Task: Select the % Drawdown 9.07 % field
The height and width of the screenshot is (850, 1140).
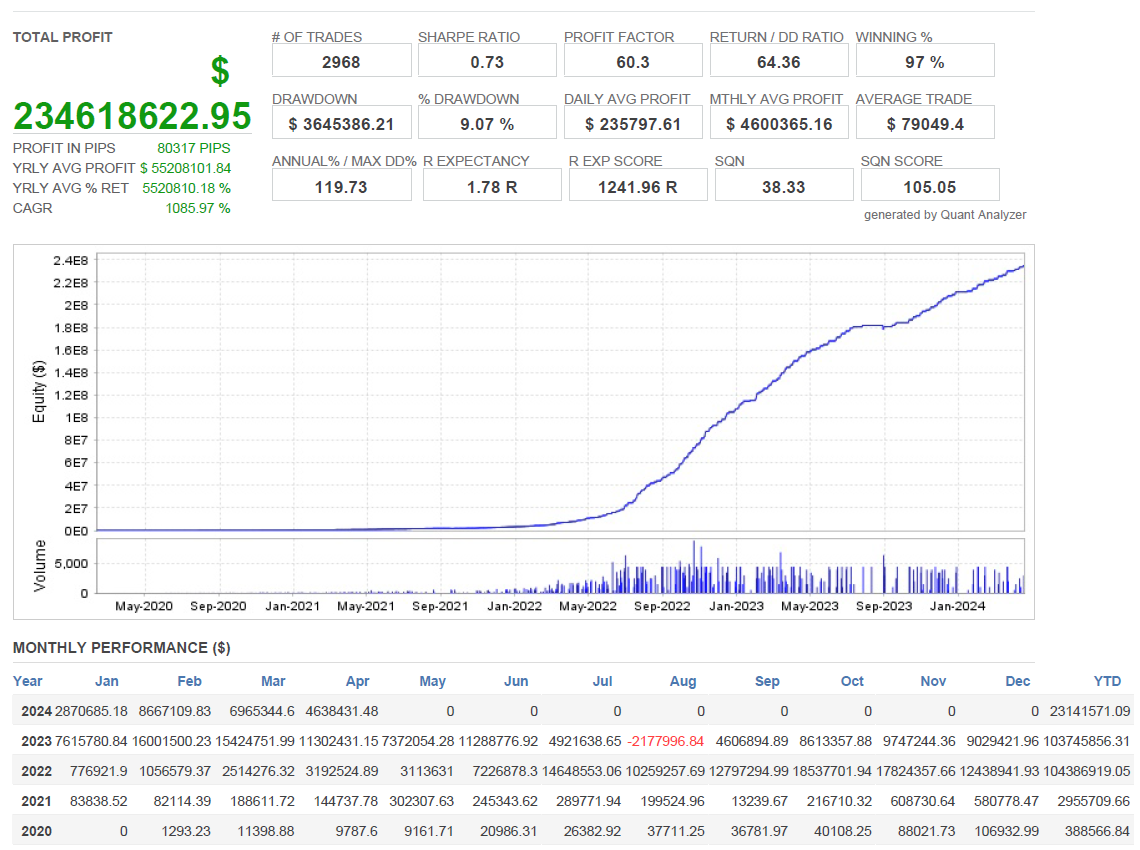Action: point(487,124)
